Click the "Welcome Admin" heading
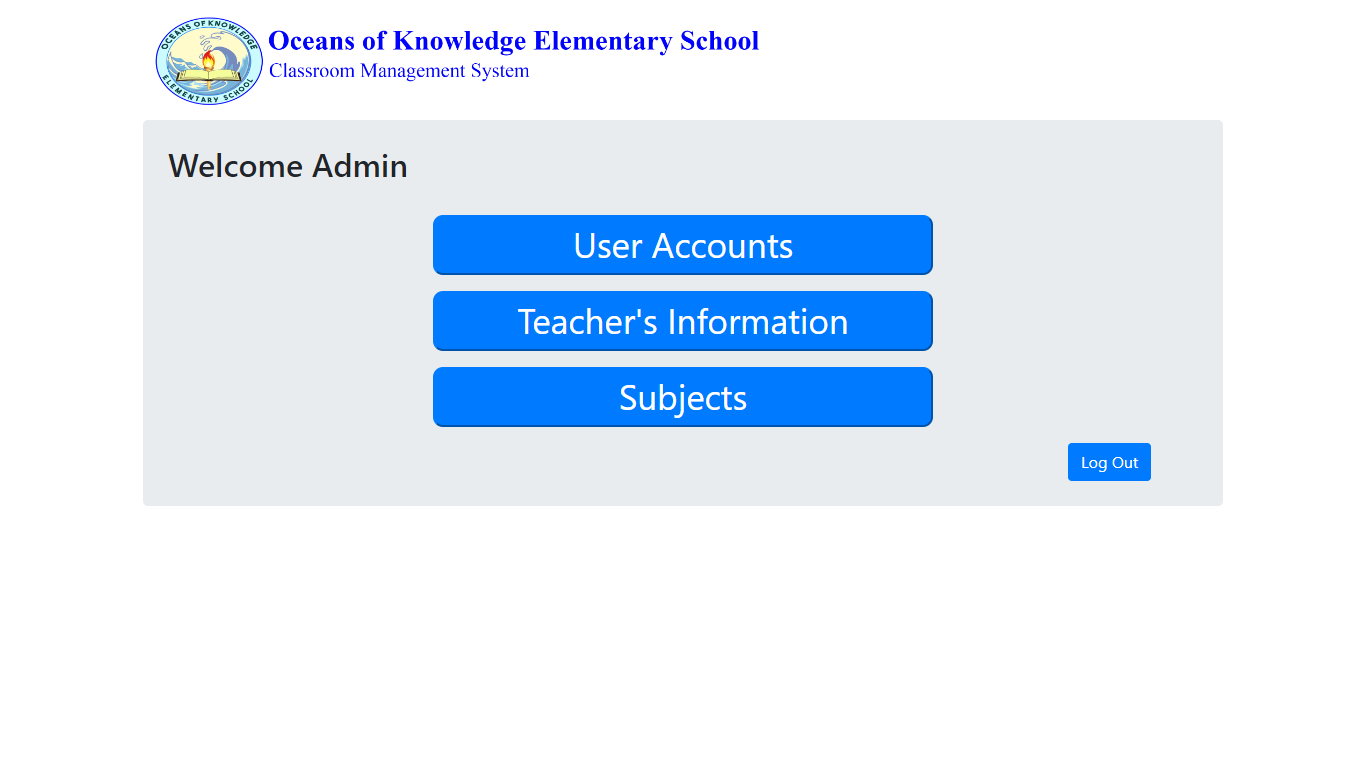This screenshot has width=1366, height=768. [x=288, y=166]
